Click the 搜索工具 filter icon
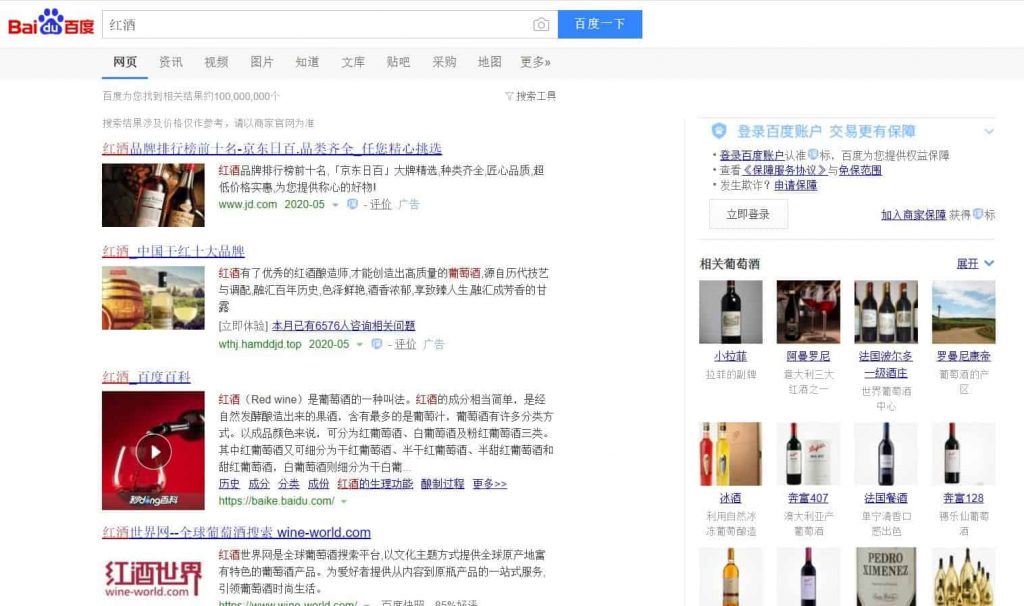The width and height of the screenshot is (1024, 606). (x=509, y=96)
